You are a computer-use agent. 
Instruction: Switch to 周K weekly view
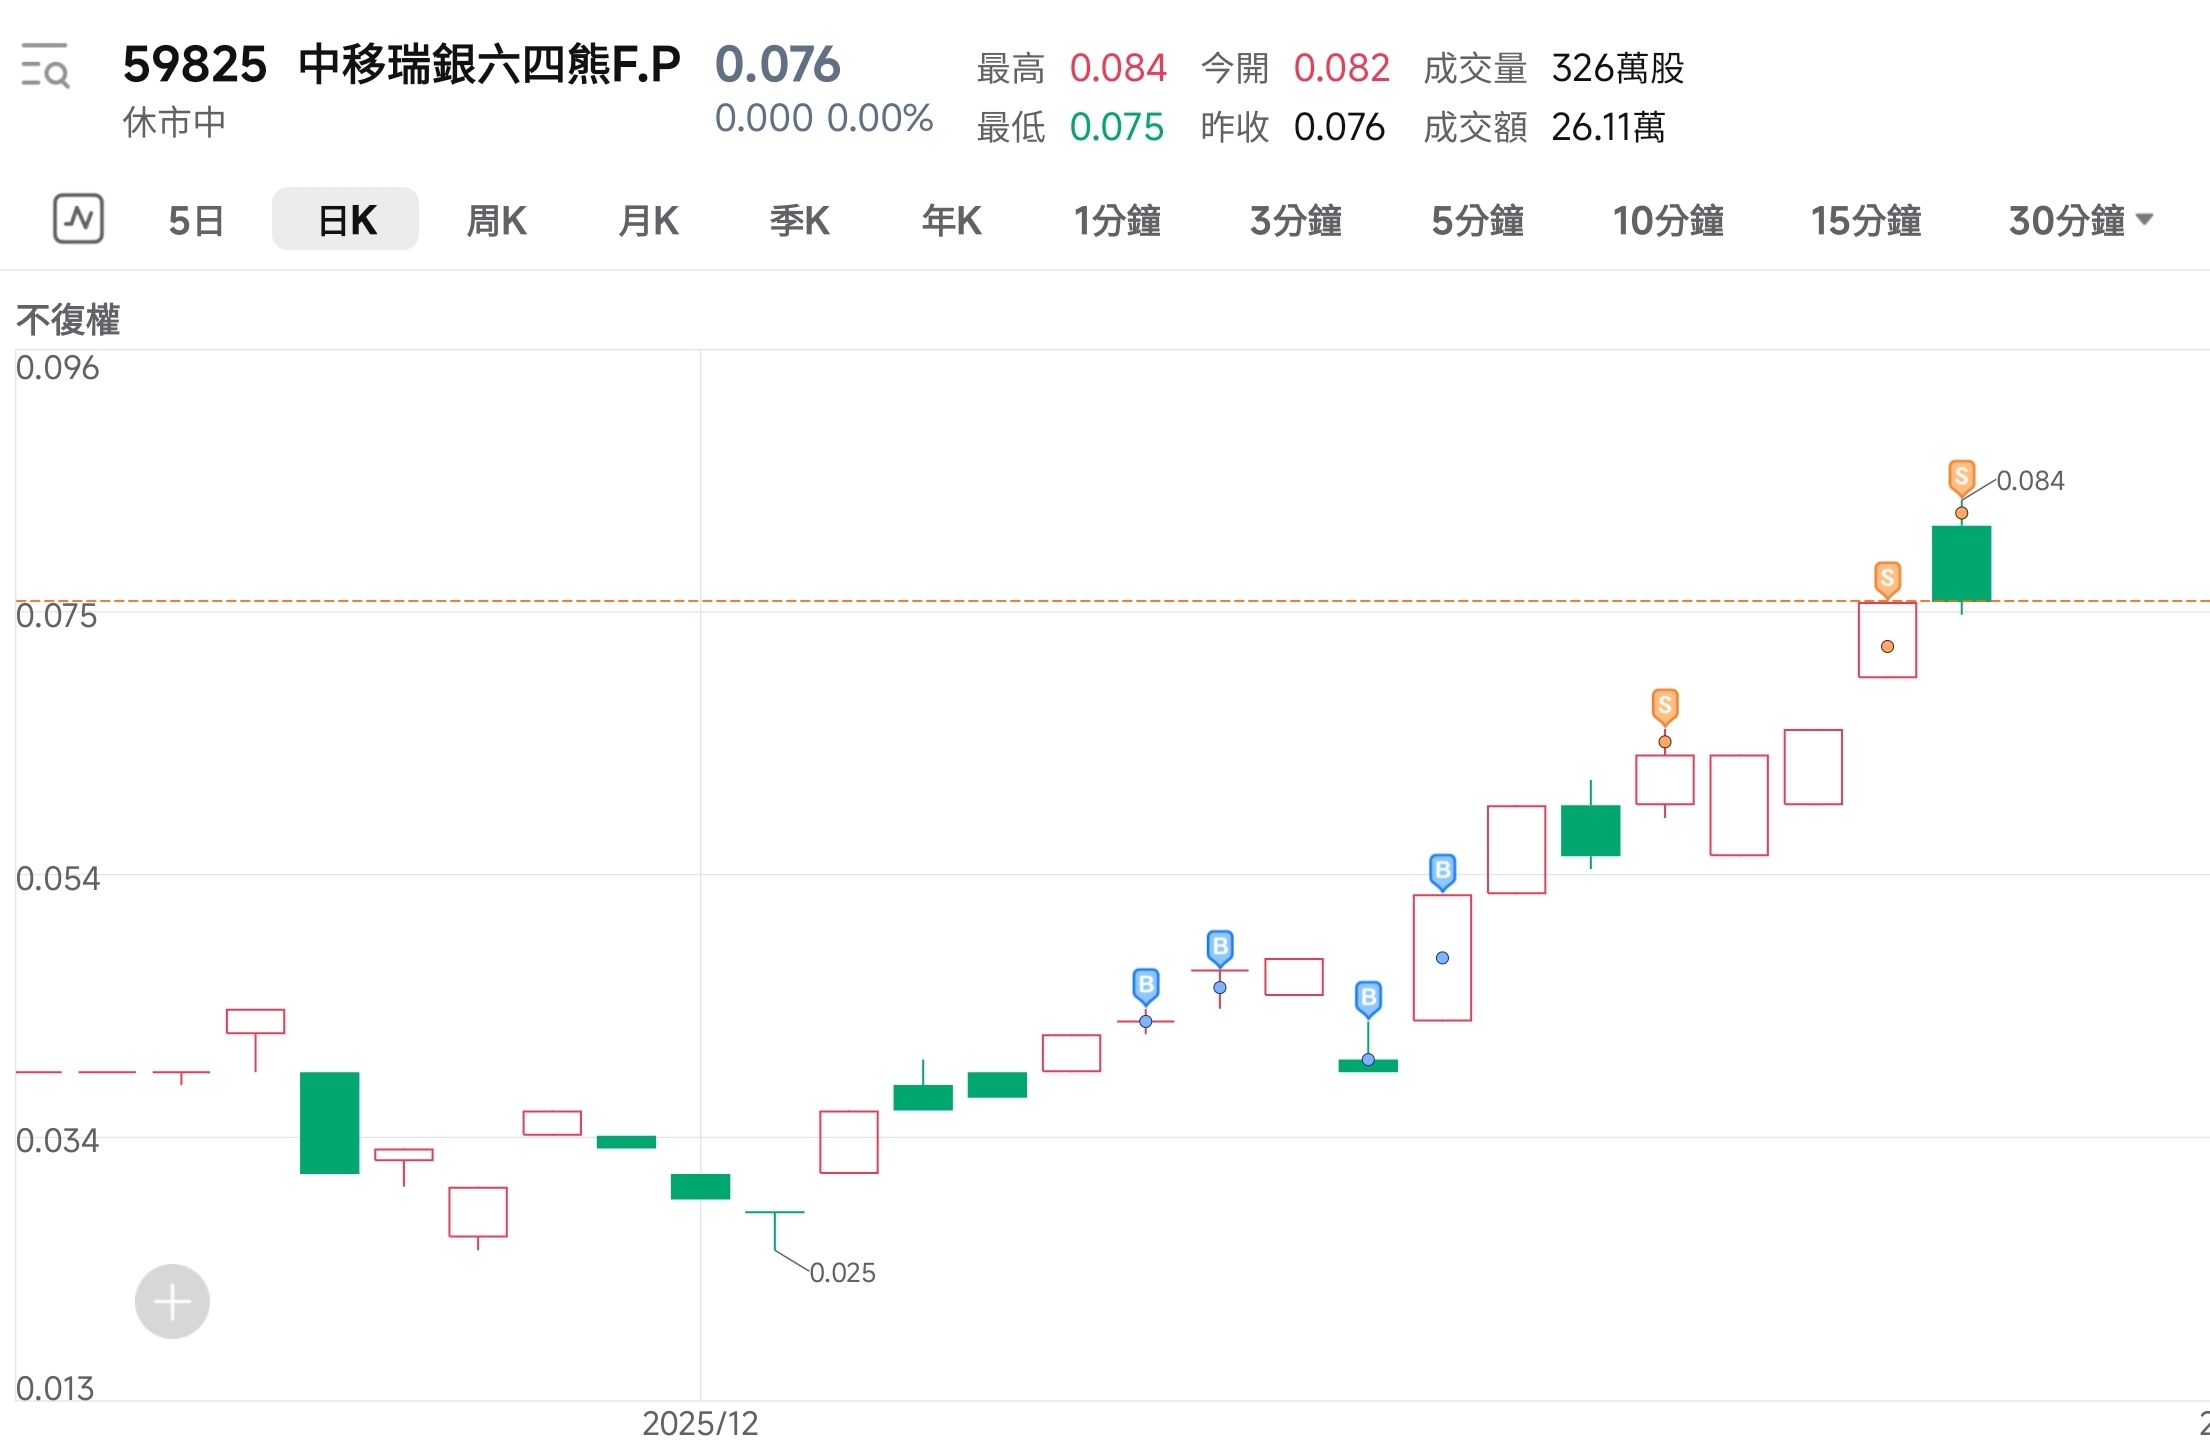(495, 220)
